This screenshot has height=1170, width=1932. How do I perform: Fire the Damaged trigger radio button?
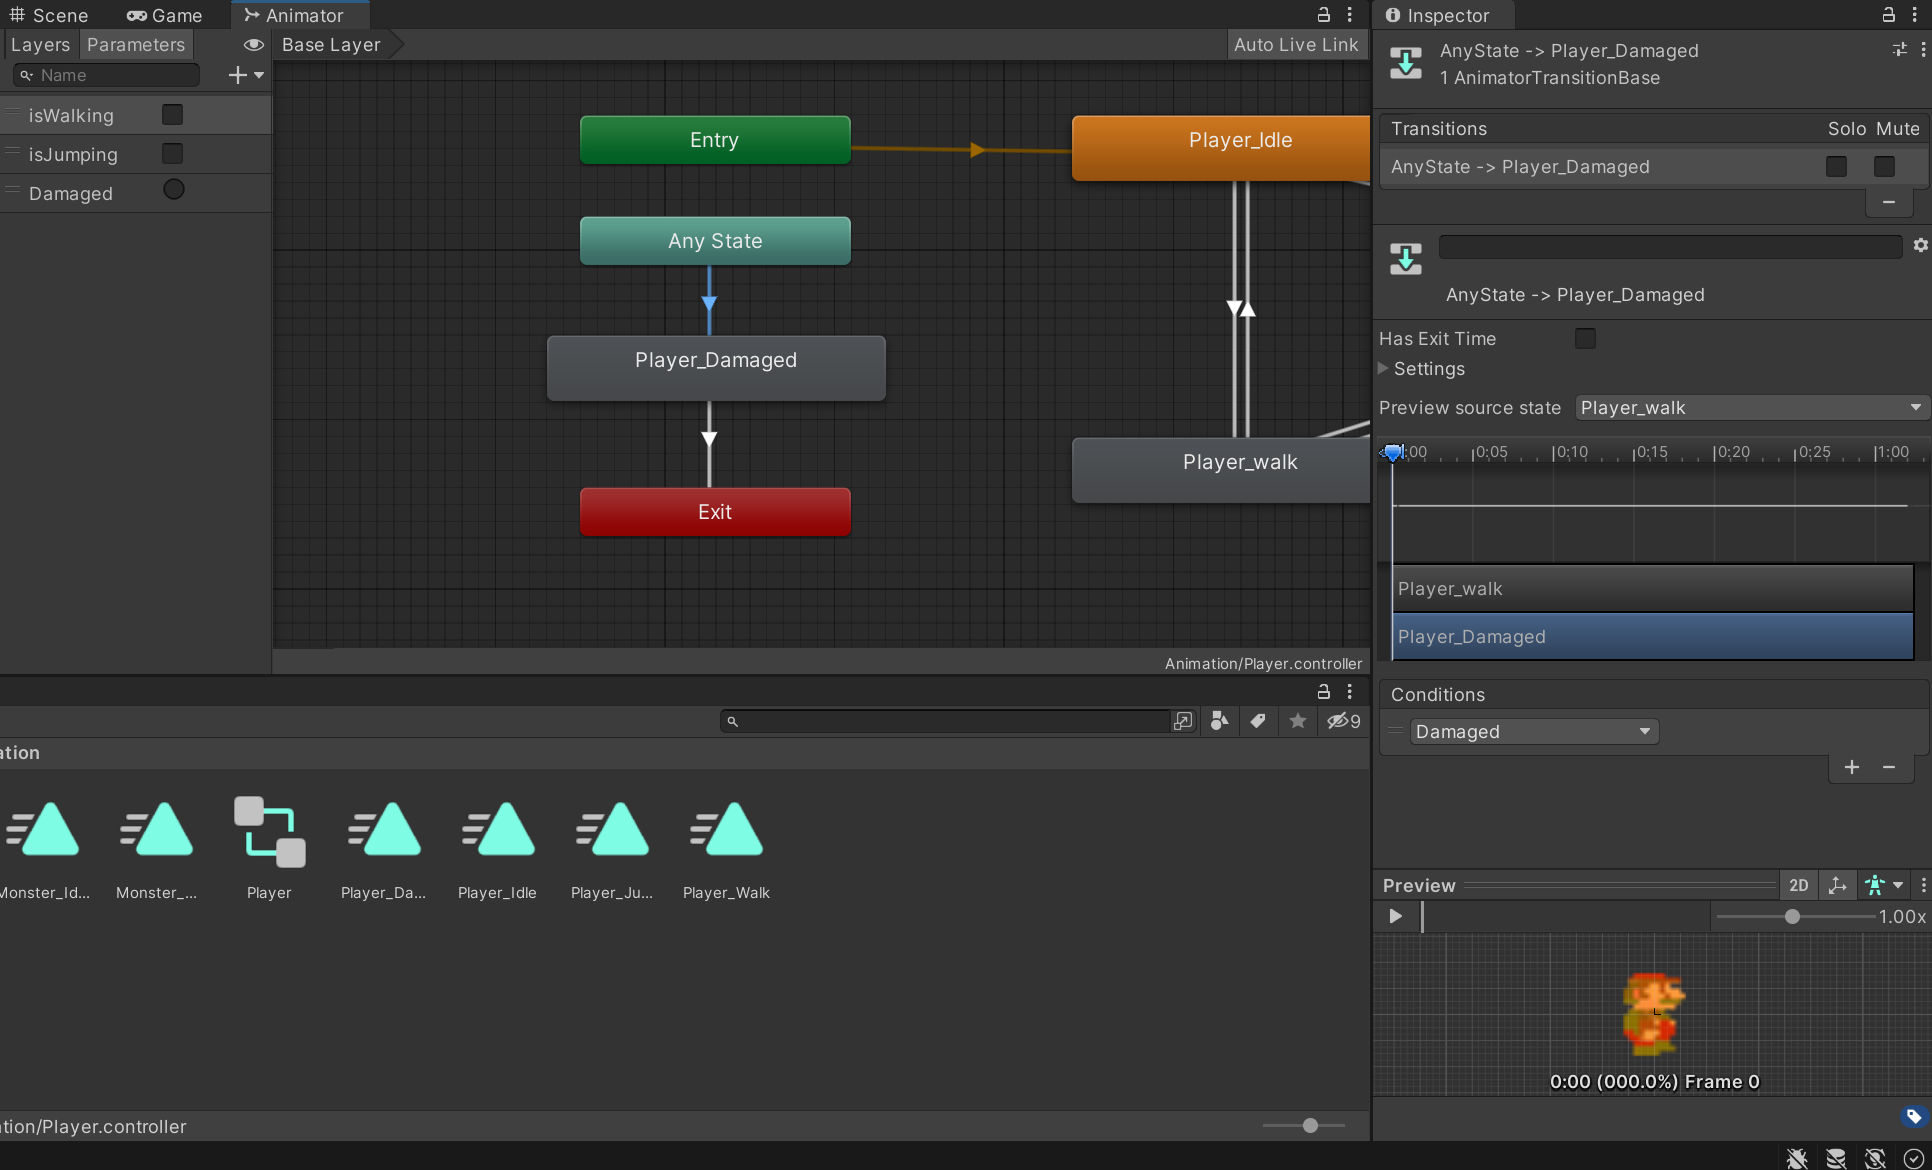(173, 190)
